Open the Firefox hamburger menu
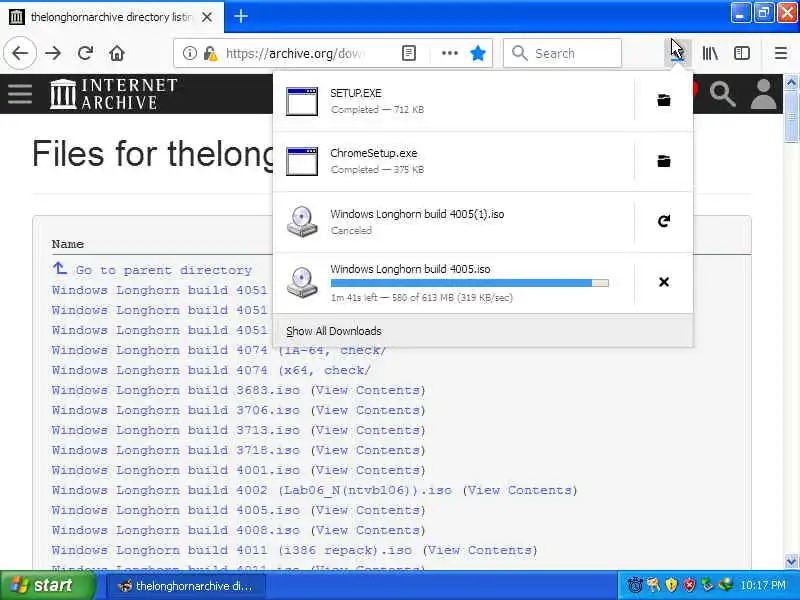Screen dimensions: 800x600 781,53
